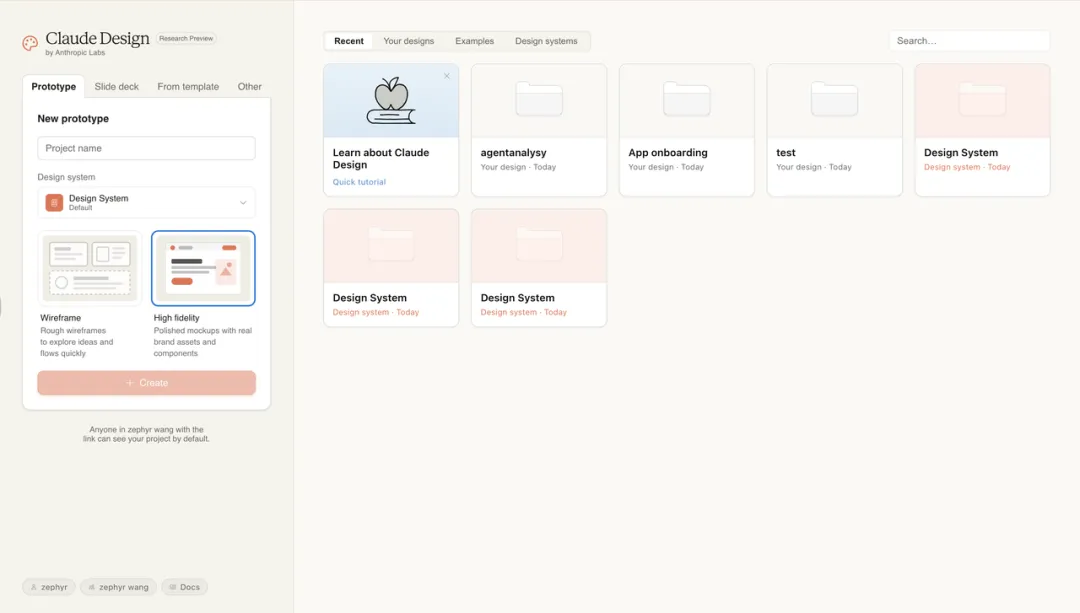This screenshot has width=1080, height=613.
Task: Focus the Project name input field
Action: click(146, 148)
